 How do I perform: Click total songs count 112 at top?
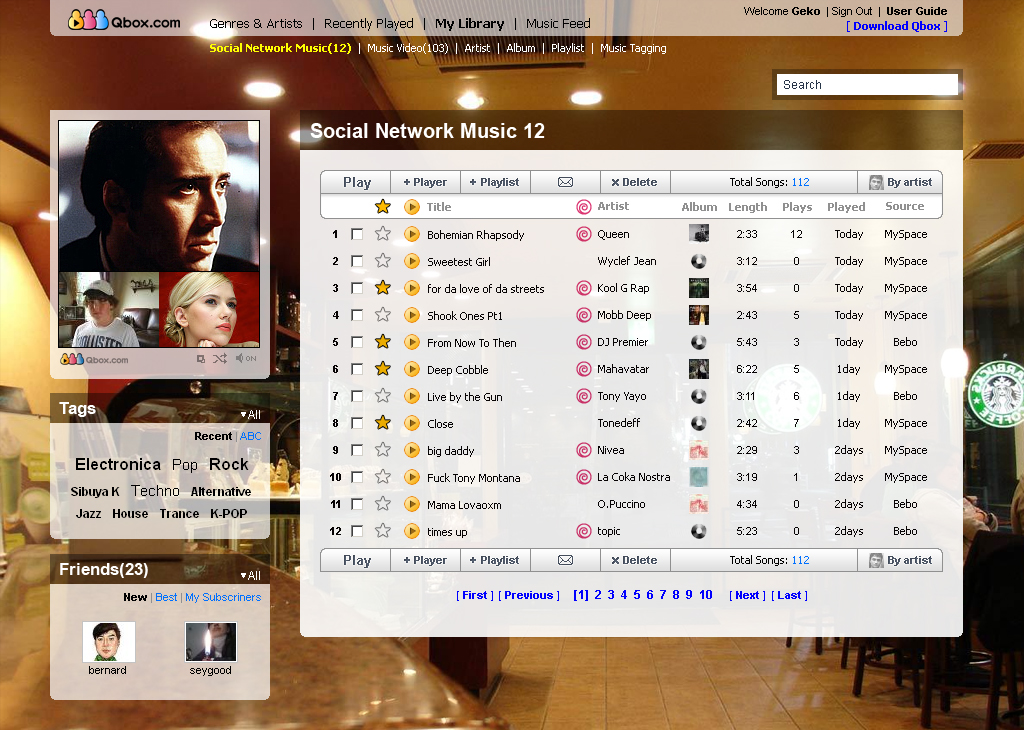point(800,182)
